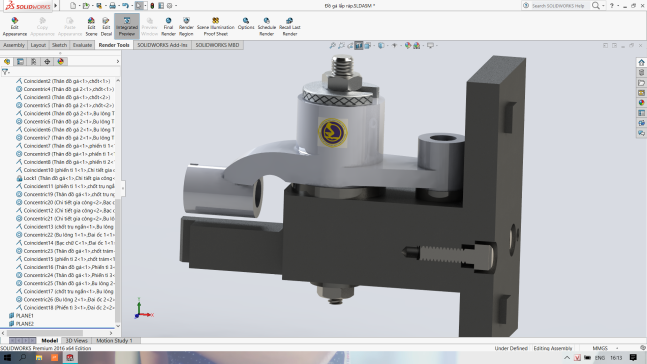
Task: Open the Edit Scene tool
Action: point(91,27)
